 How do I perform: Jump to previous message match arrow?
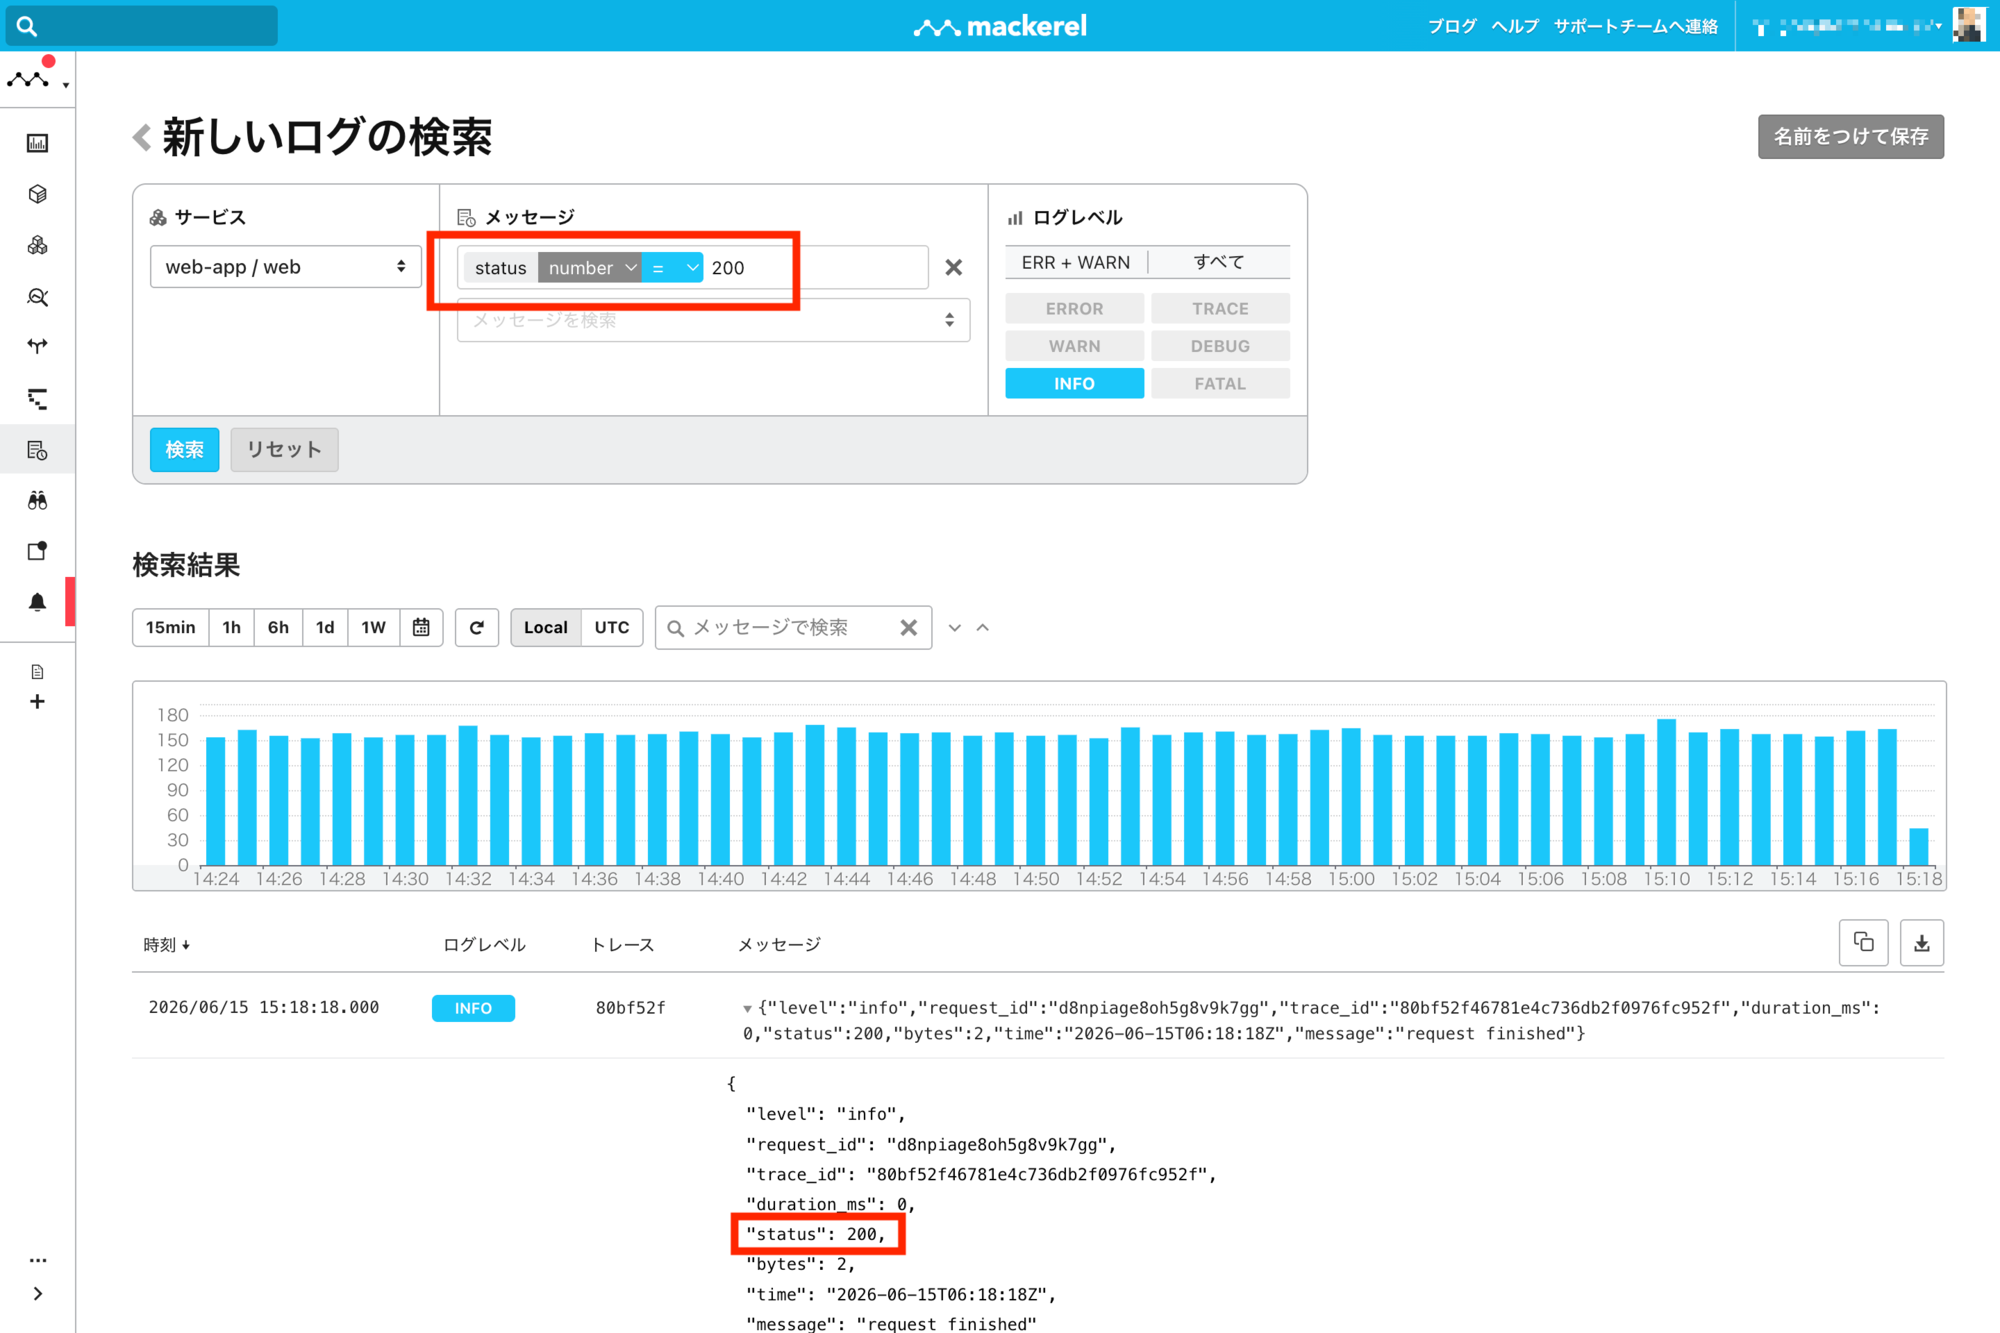(x=983, y=628)
